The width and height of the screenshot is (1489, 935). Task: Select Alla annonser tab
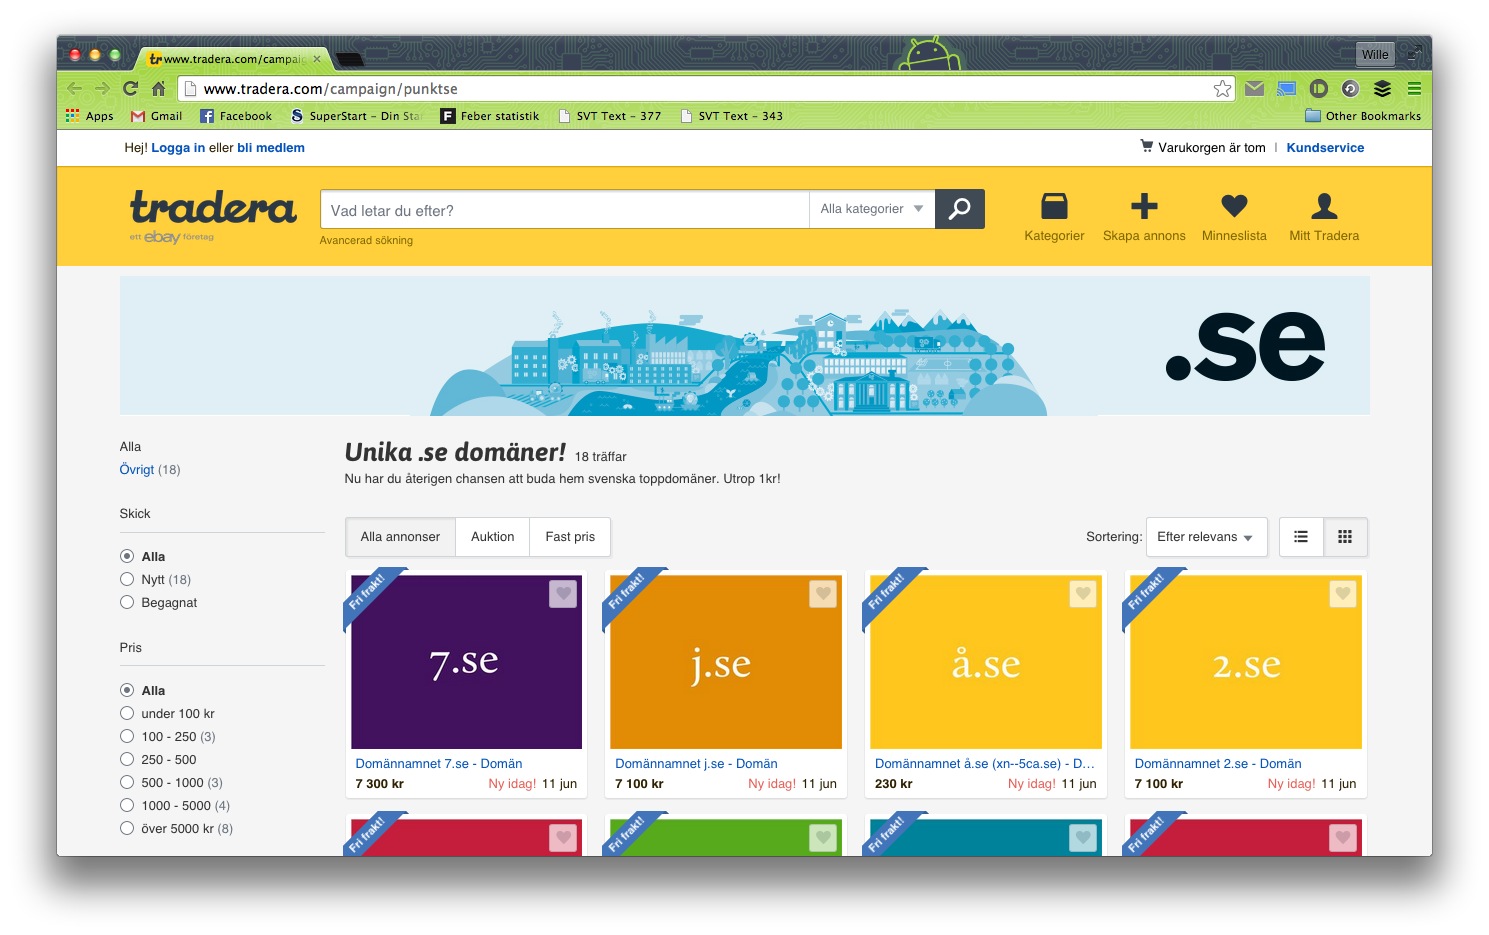pyautogui.click(x=400, y=537)
